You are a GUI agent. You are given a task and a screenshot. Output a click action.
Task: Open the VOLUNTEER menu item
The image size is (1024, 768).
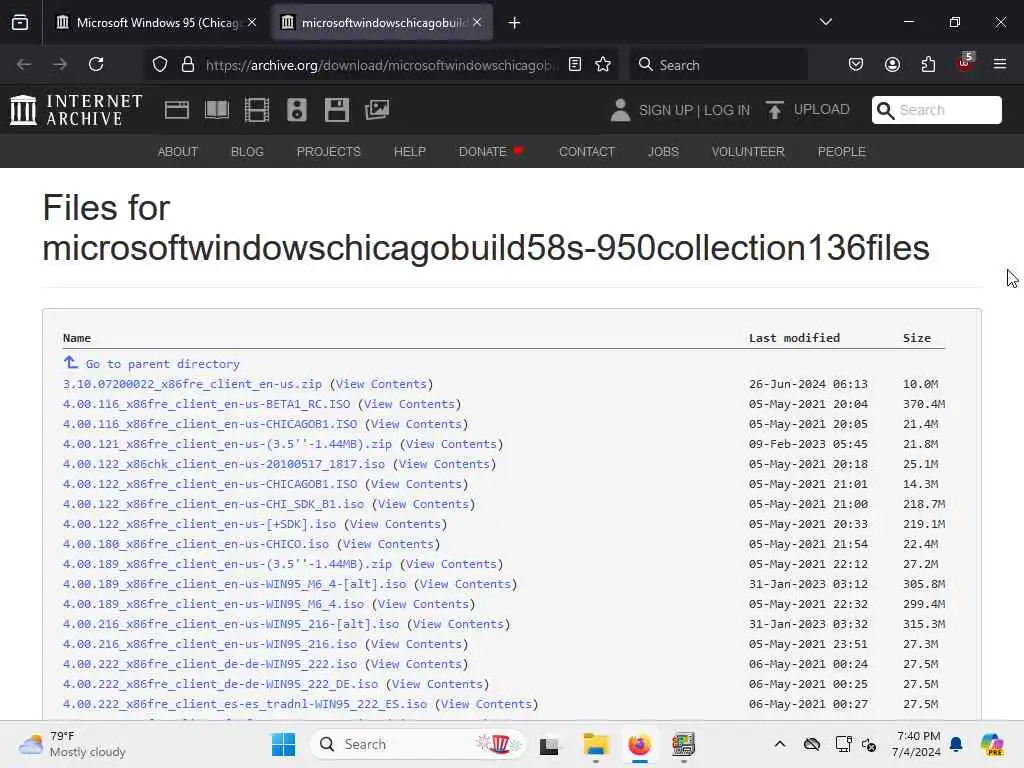coord(748,152)
